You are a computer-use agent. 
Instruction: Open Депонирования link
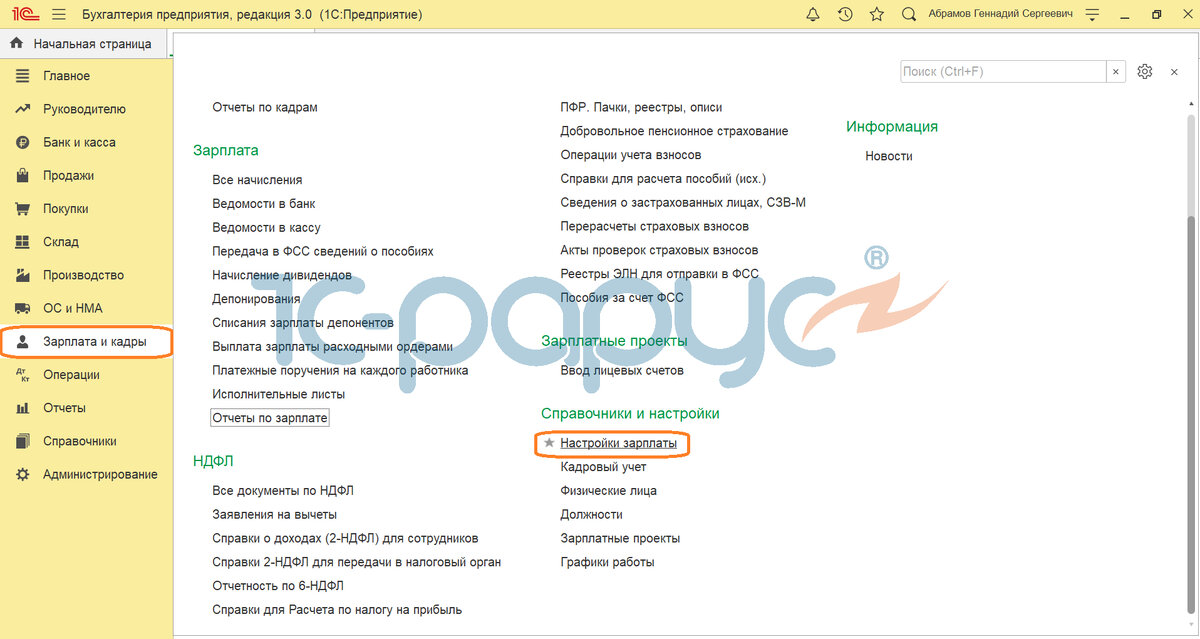tap(256, 299)
